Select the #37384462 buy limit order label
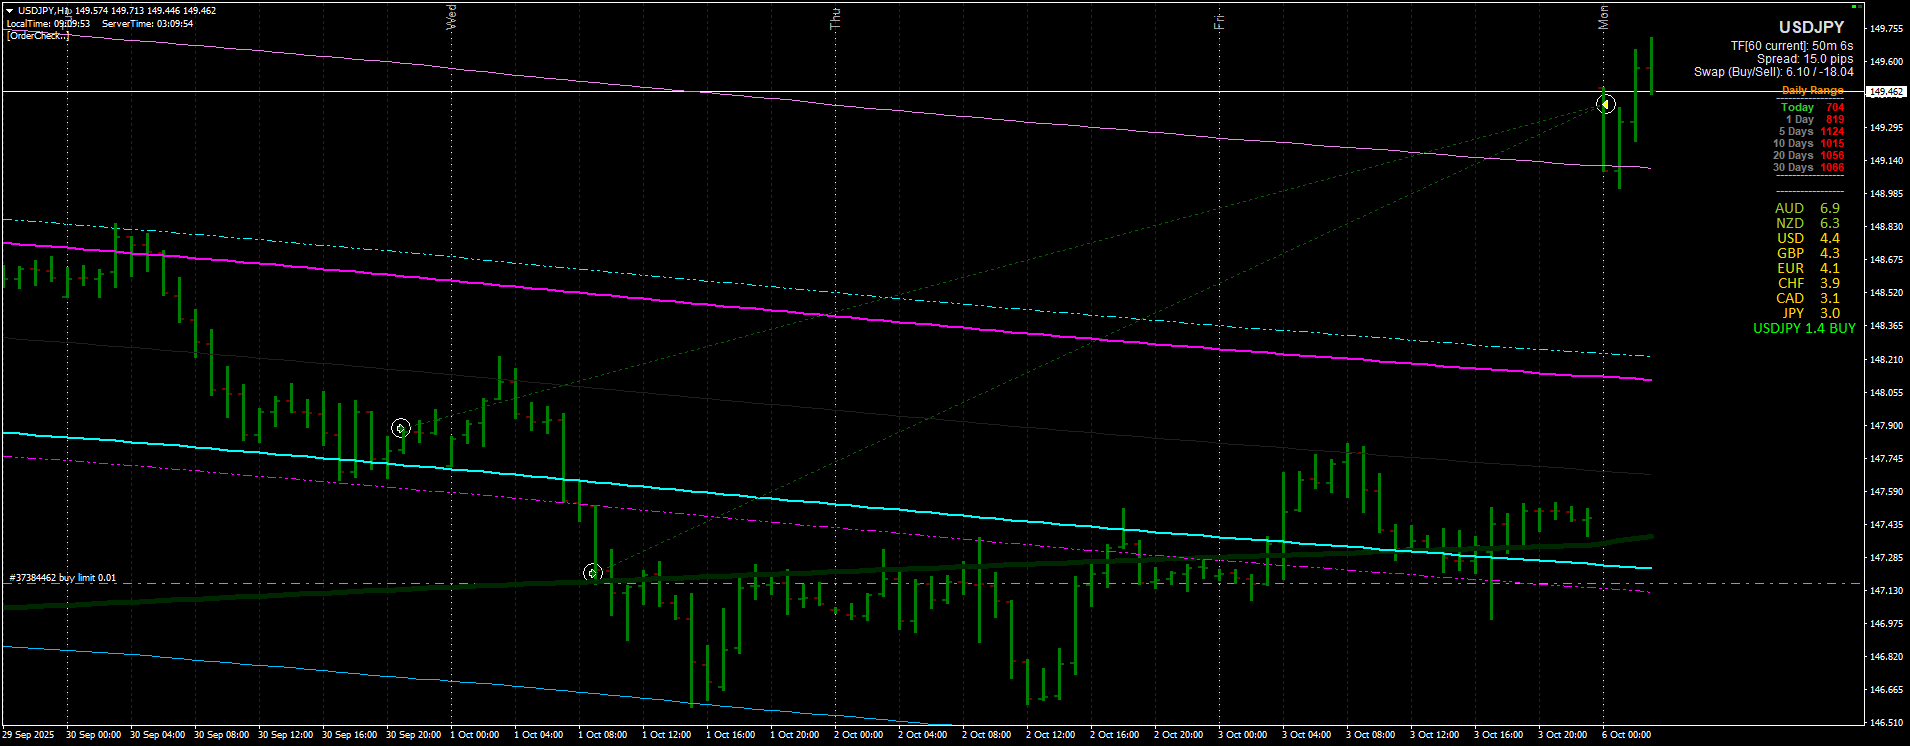Screen dimensions: 1910x746 63,578
